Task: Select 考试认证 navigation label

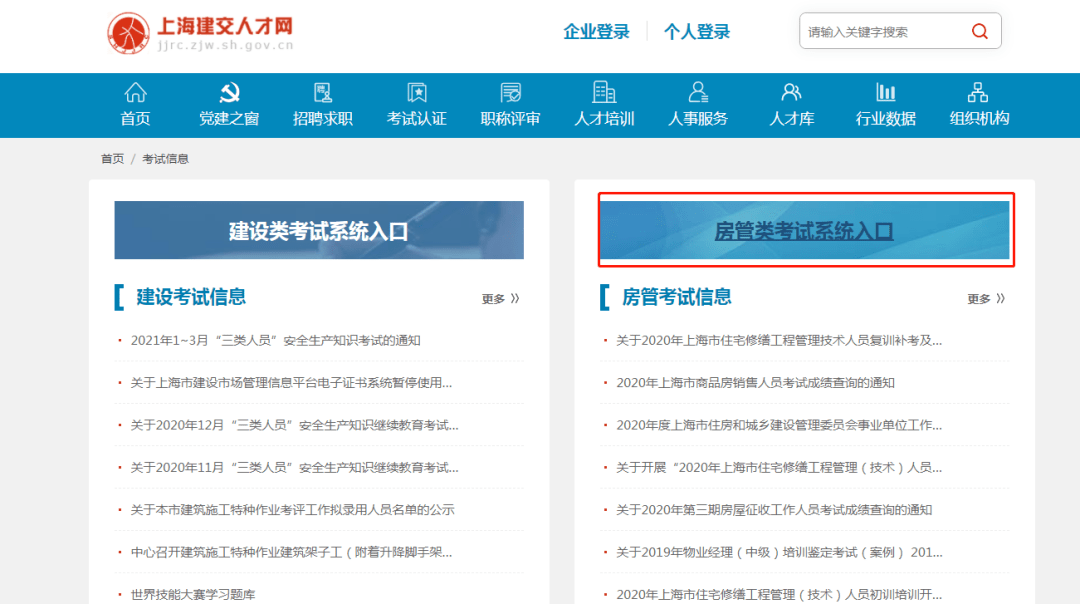Action: coord(417,118)
